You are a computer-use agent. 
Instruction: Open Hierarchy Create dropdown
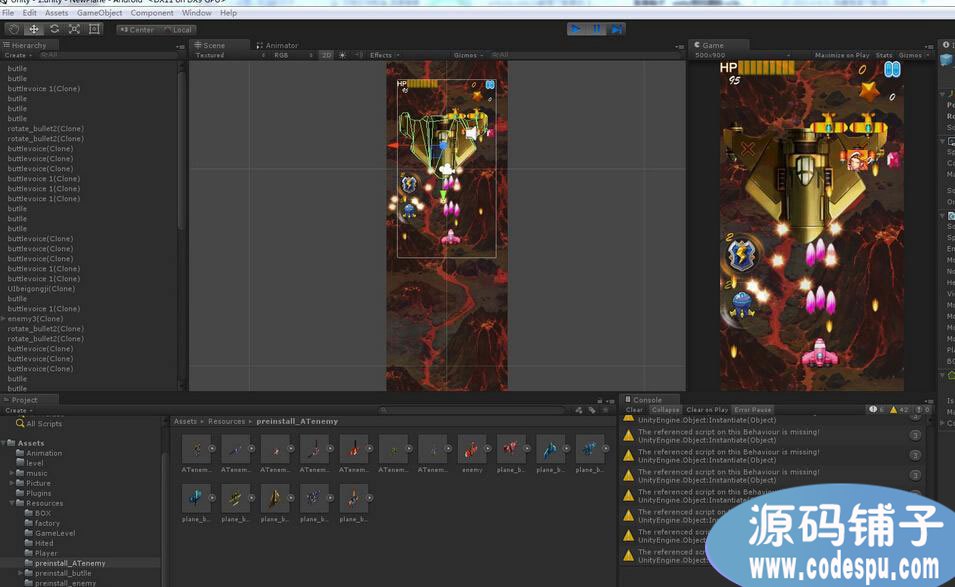click(x=18, y=55)
